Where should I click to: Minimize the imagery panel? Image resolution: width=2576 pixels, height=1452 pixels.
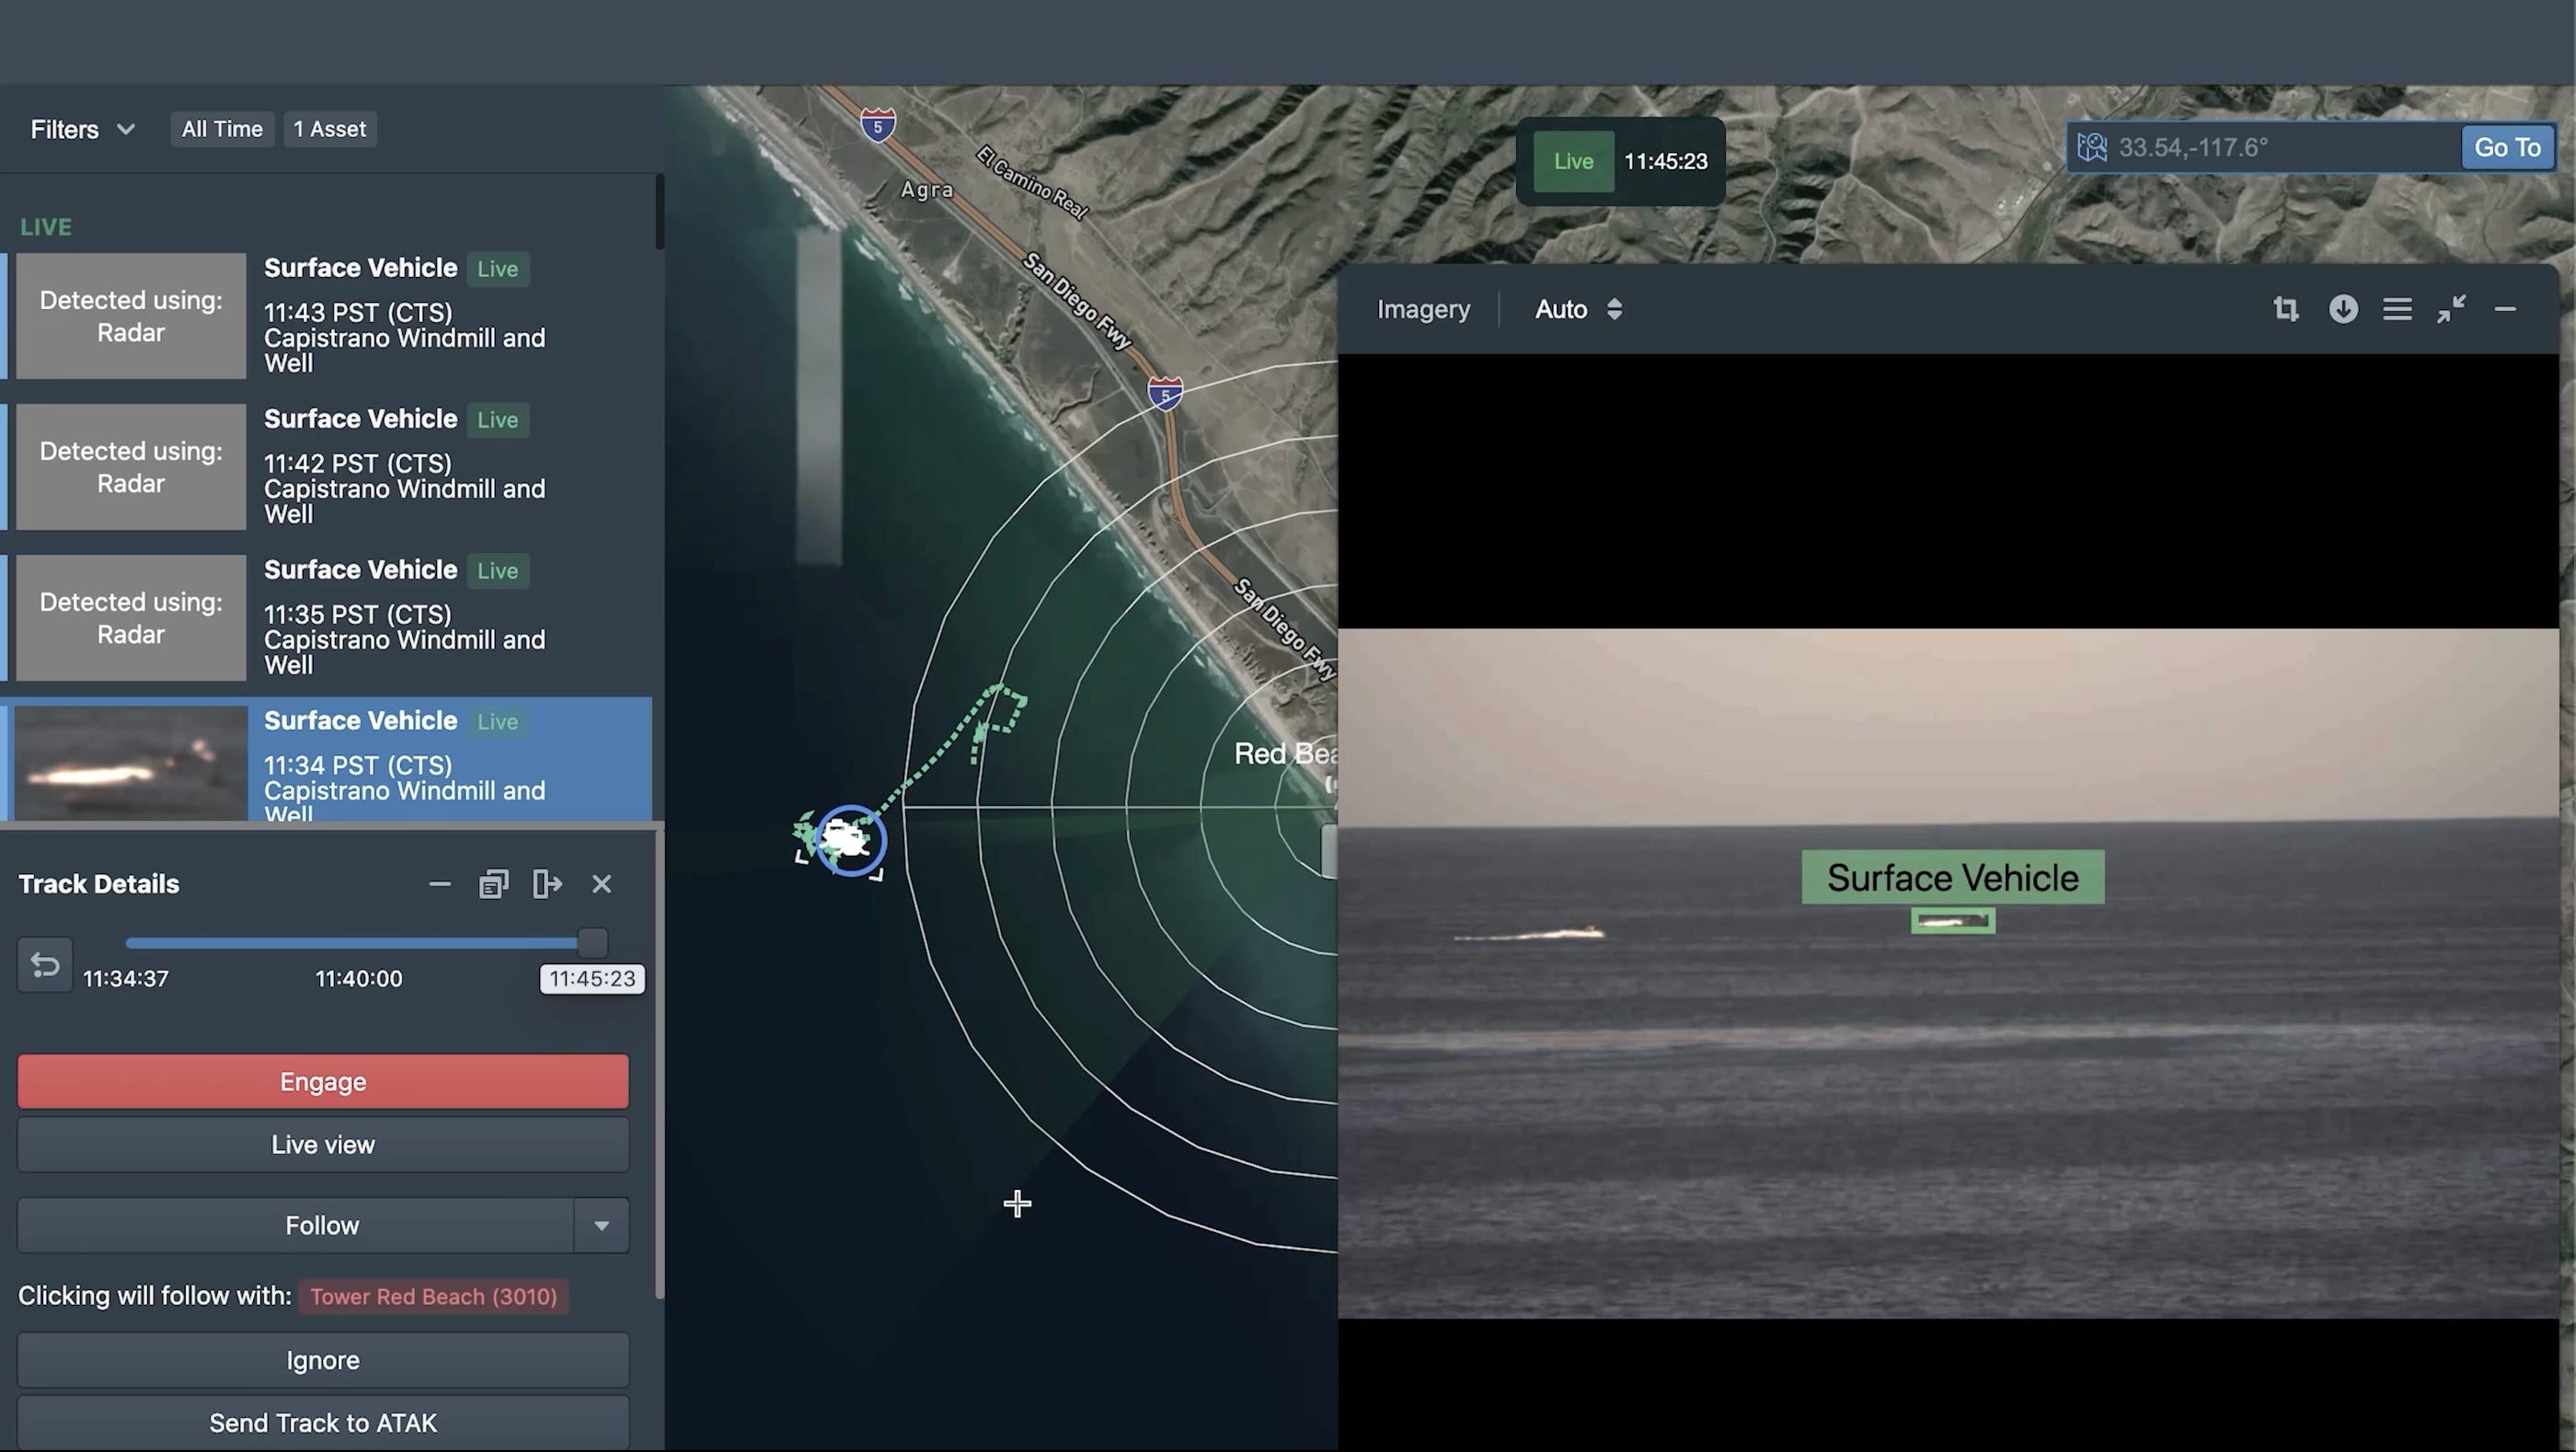click(2505, 309)
